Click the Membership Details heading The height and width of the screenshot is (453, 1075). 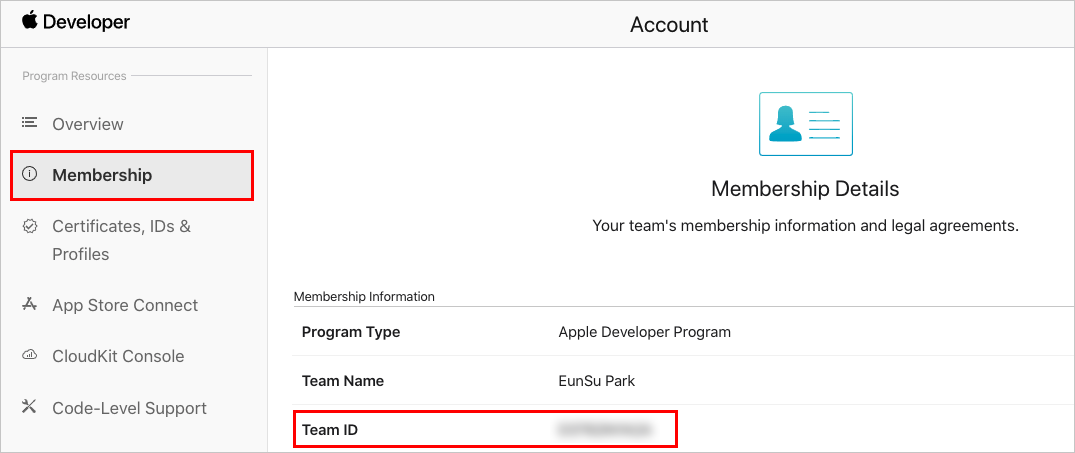click(805, 188)
